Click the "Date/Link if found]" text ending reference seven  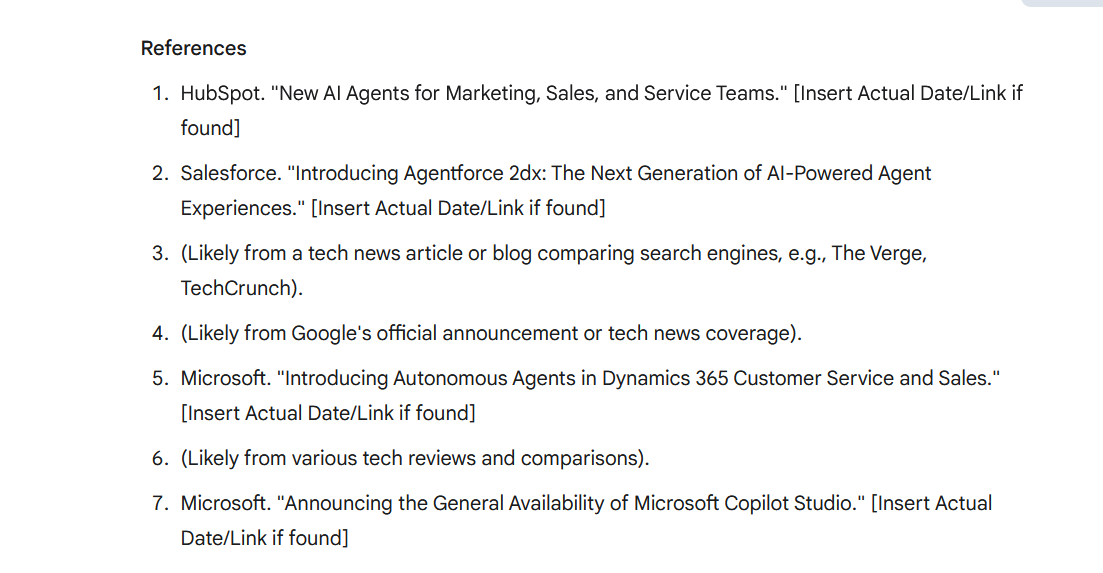click(264, 539)
